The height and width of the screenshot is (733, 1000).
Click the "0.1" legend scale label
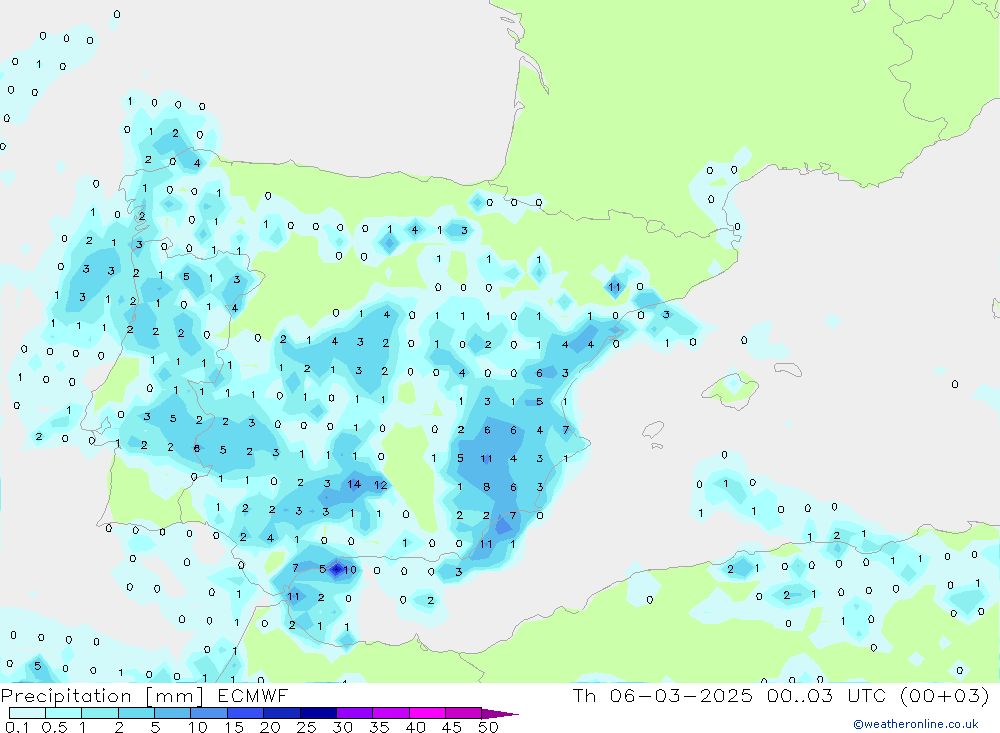click(17, 727)
